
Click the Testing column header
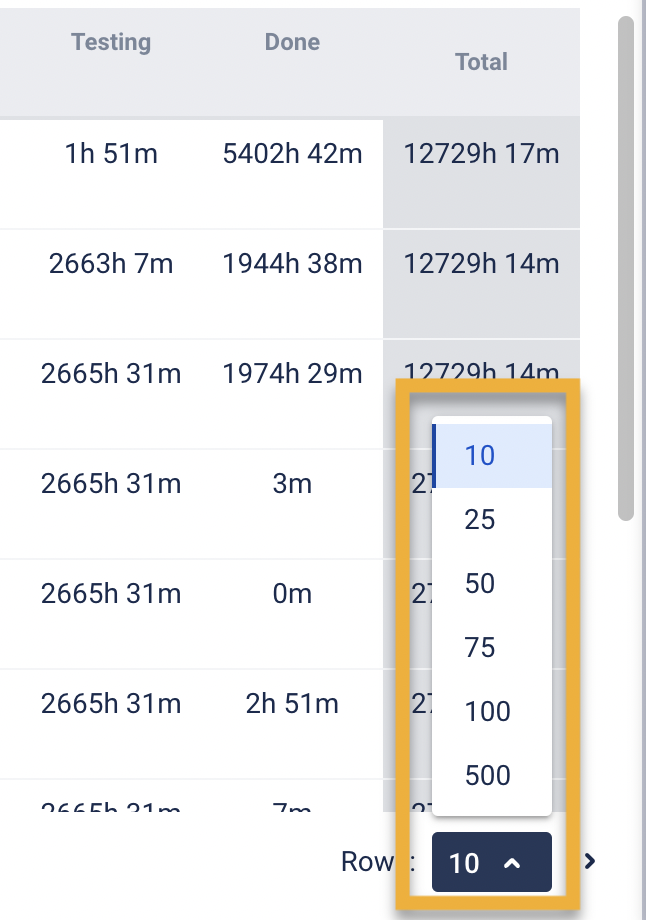[111, 42]
